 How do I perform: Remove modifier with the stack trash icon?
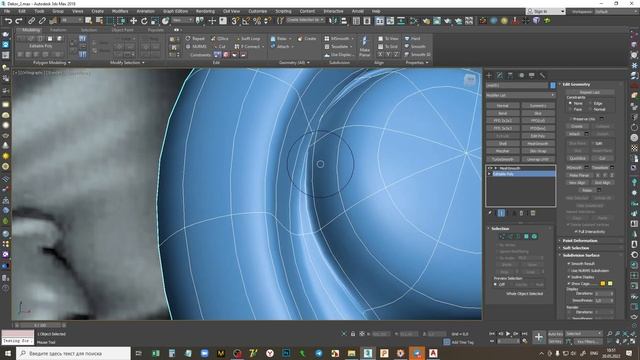[521, 213]
